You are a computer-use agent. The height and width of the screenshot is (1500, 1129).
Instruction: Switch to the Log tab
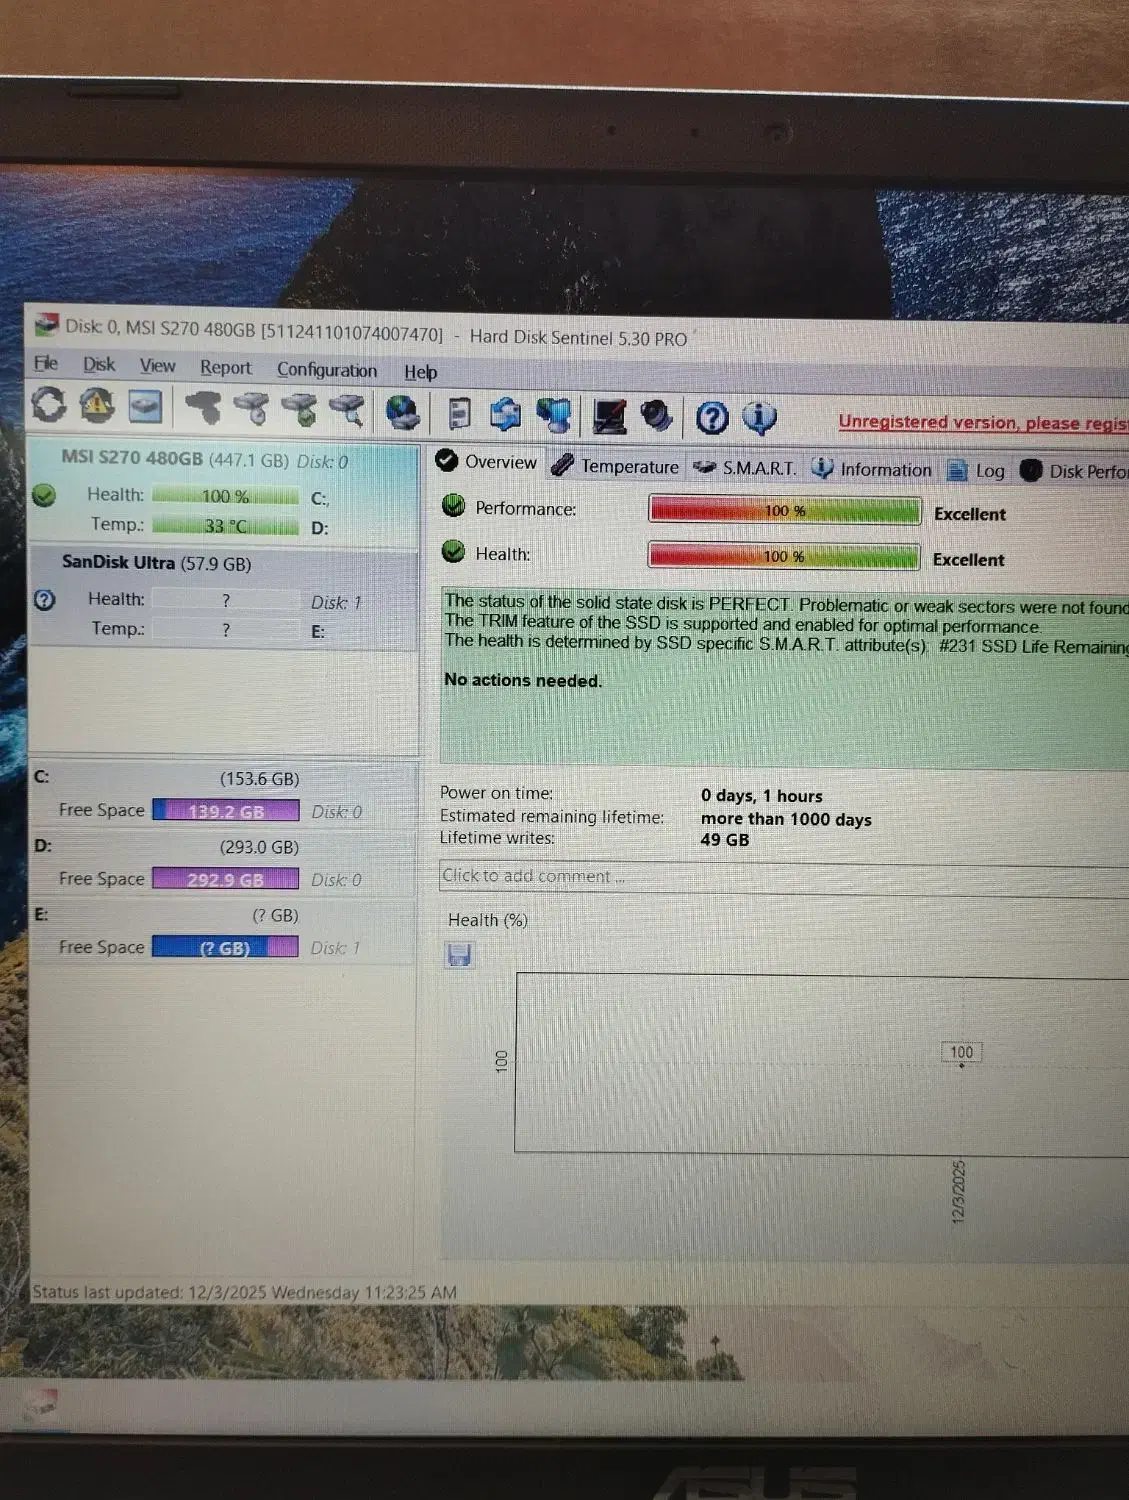[976, 470]
